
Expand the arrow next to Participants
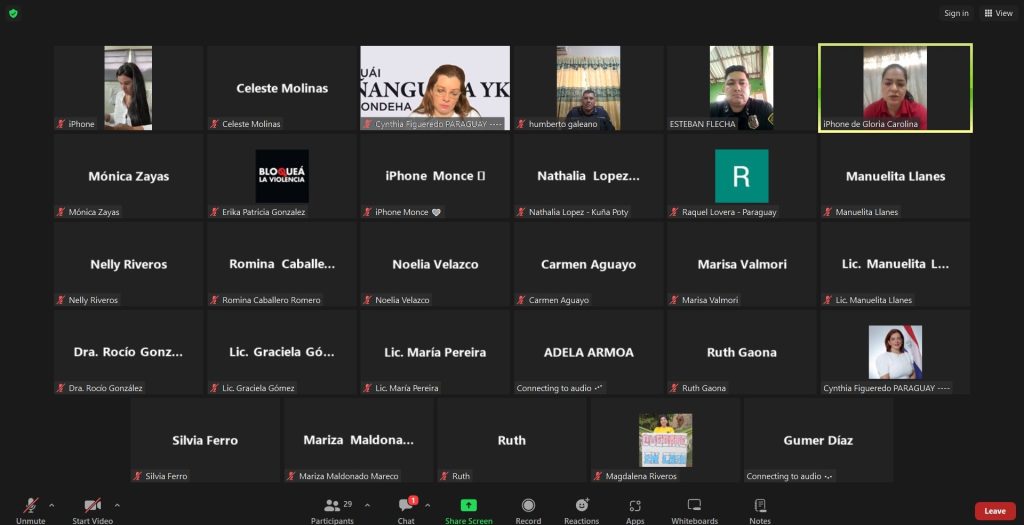(367, 505)
